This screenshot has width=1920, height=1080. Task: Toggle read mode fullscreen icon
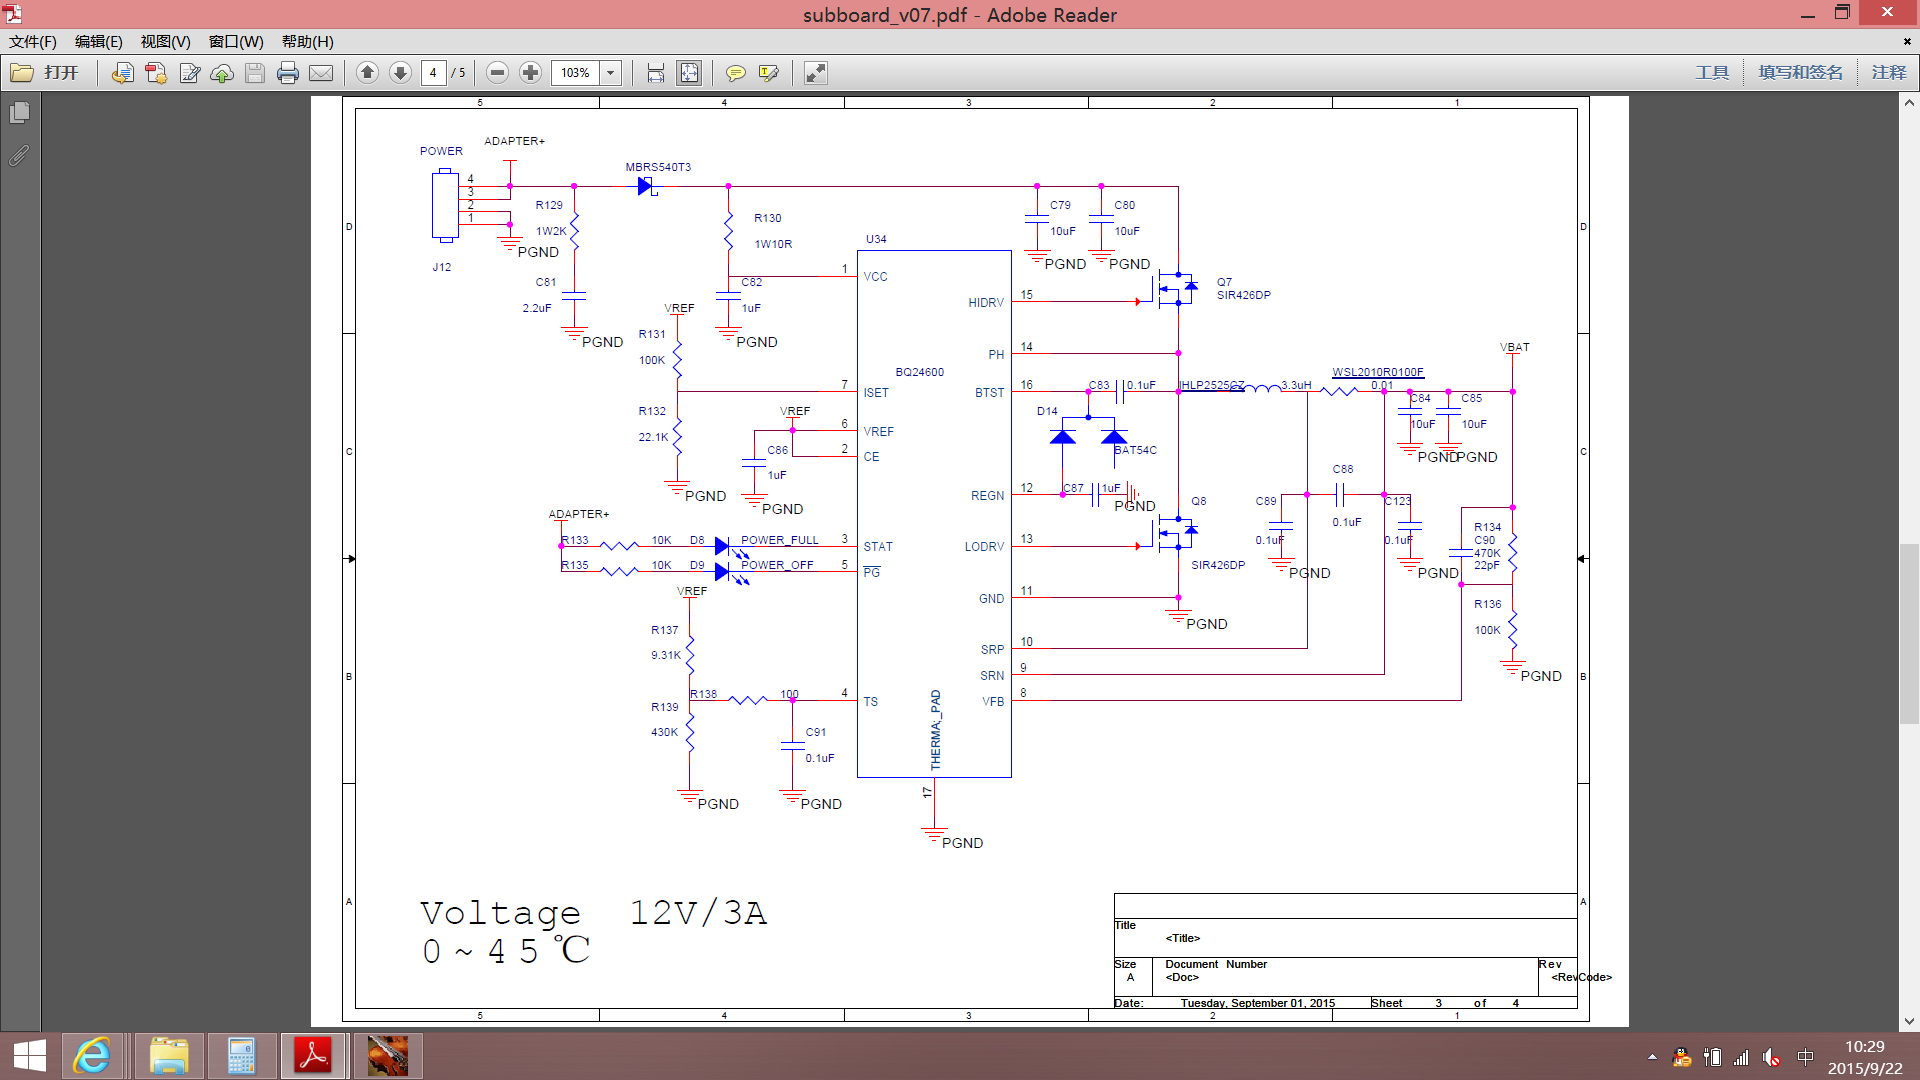[816, 73]
